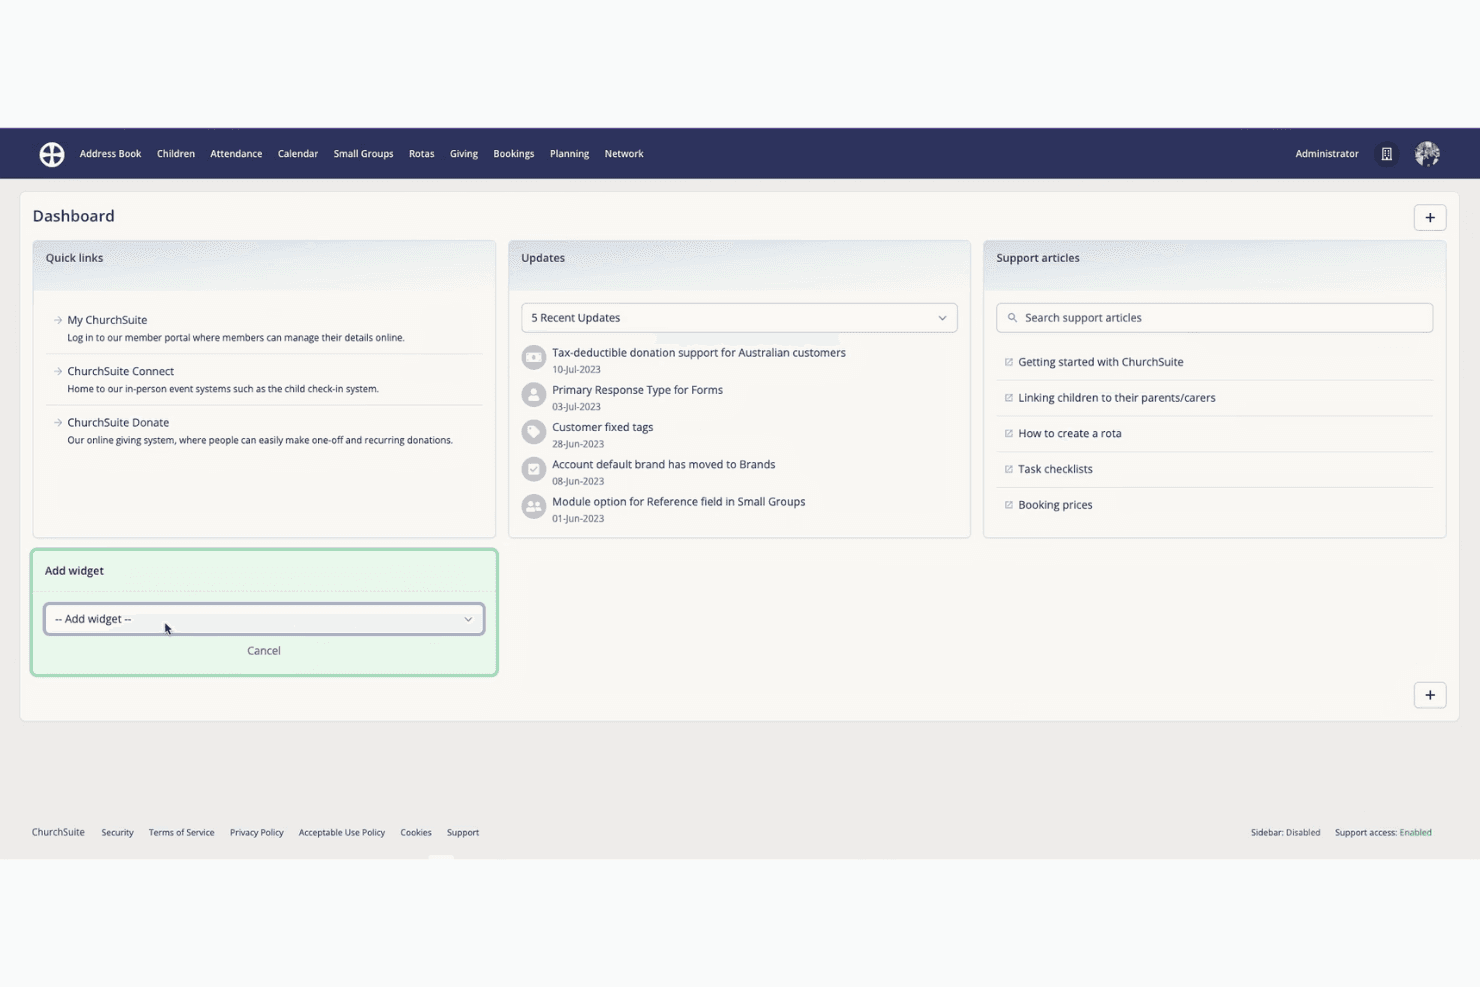The height and width of the screenshot is (987, 1480).
Task: Open Privacy Policy footer link
Action: click(257, 833)
